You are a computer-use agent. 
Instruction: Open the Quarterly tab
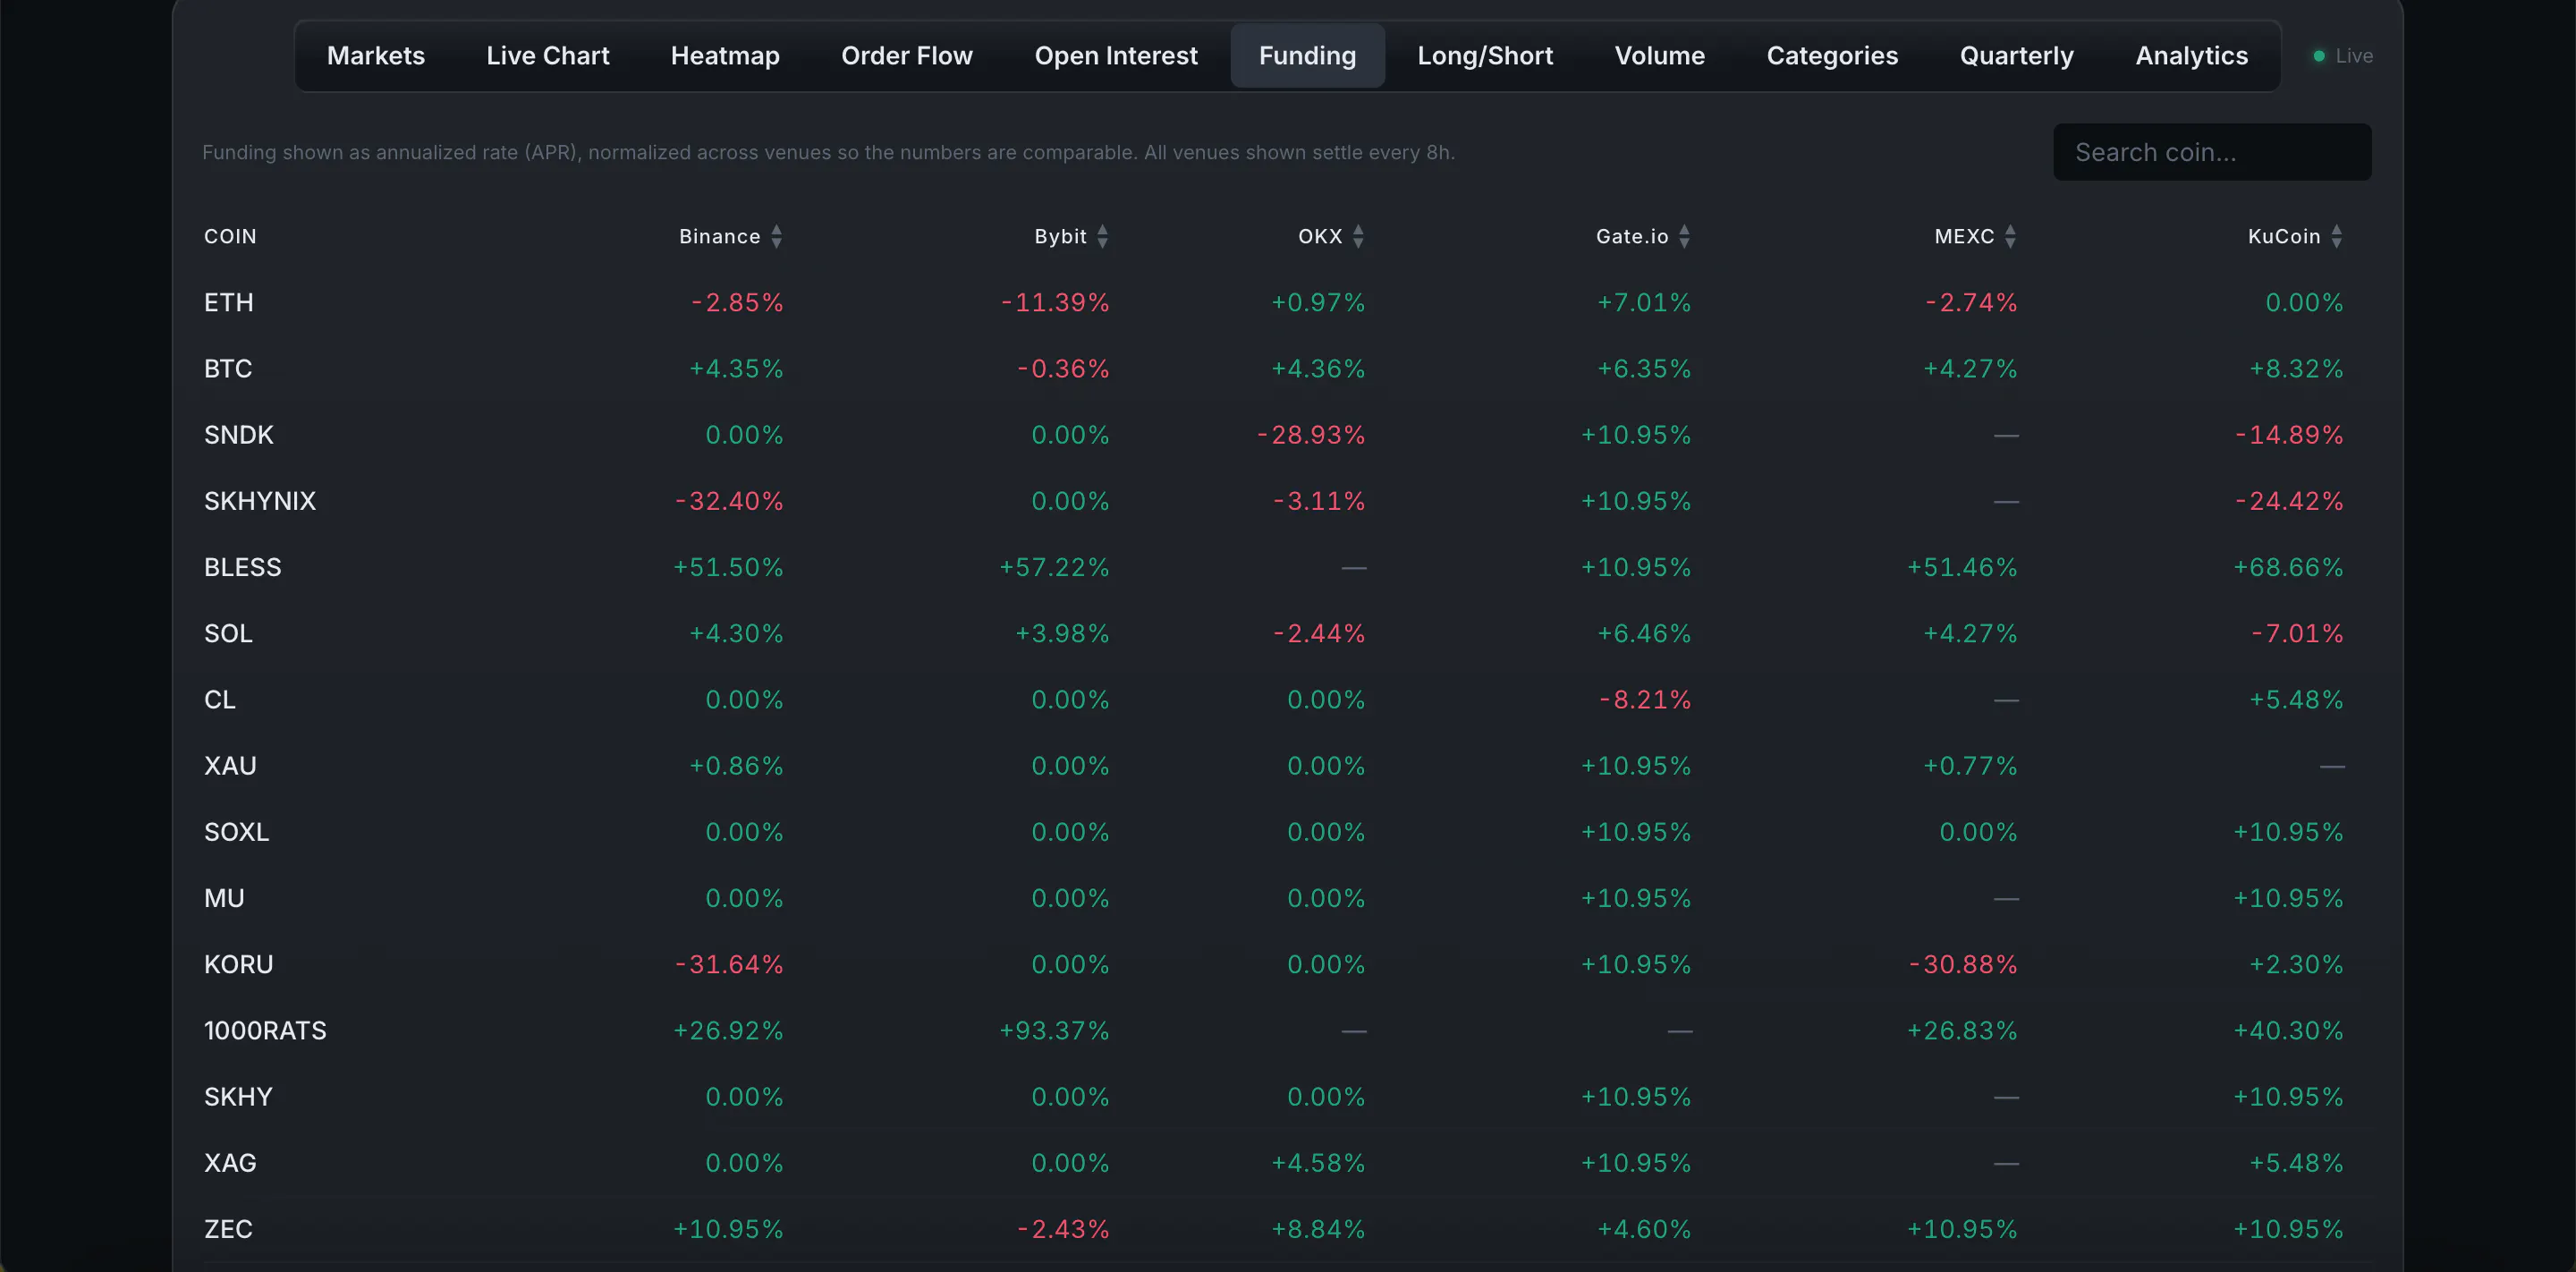(2017, 56)
